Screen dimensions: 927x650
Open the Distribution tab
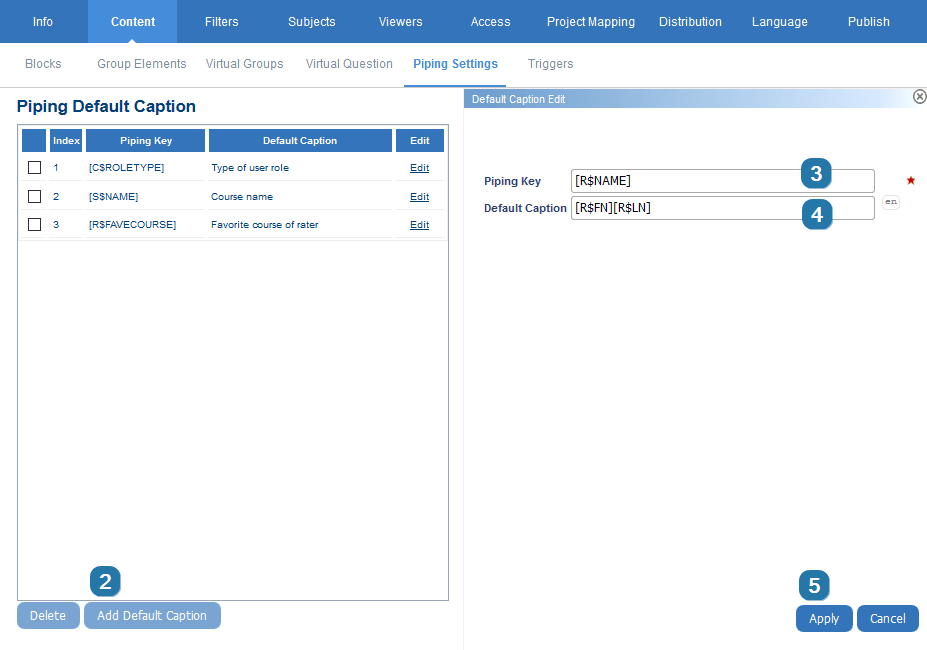(x=690, y=22)
